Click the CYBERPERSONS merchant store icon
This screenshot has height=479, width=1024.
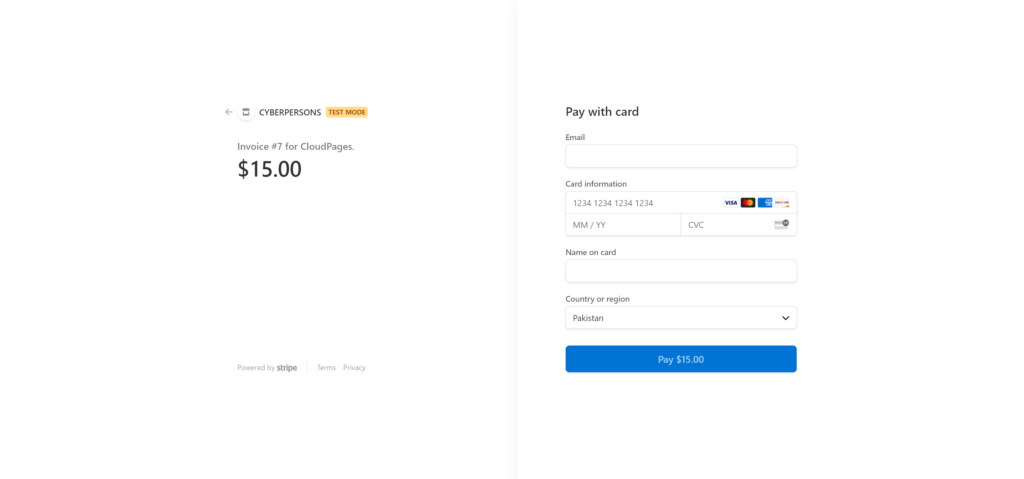246,112
